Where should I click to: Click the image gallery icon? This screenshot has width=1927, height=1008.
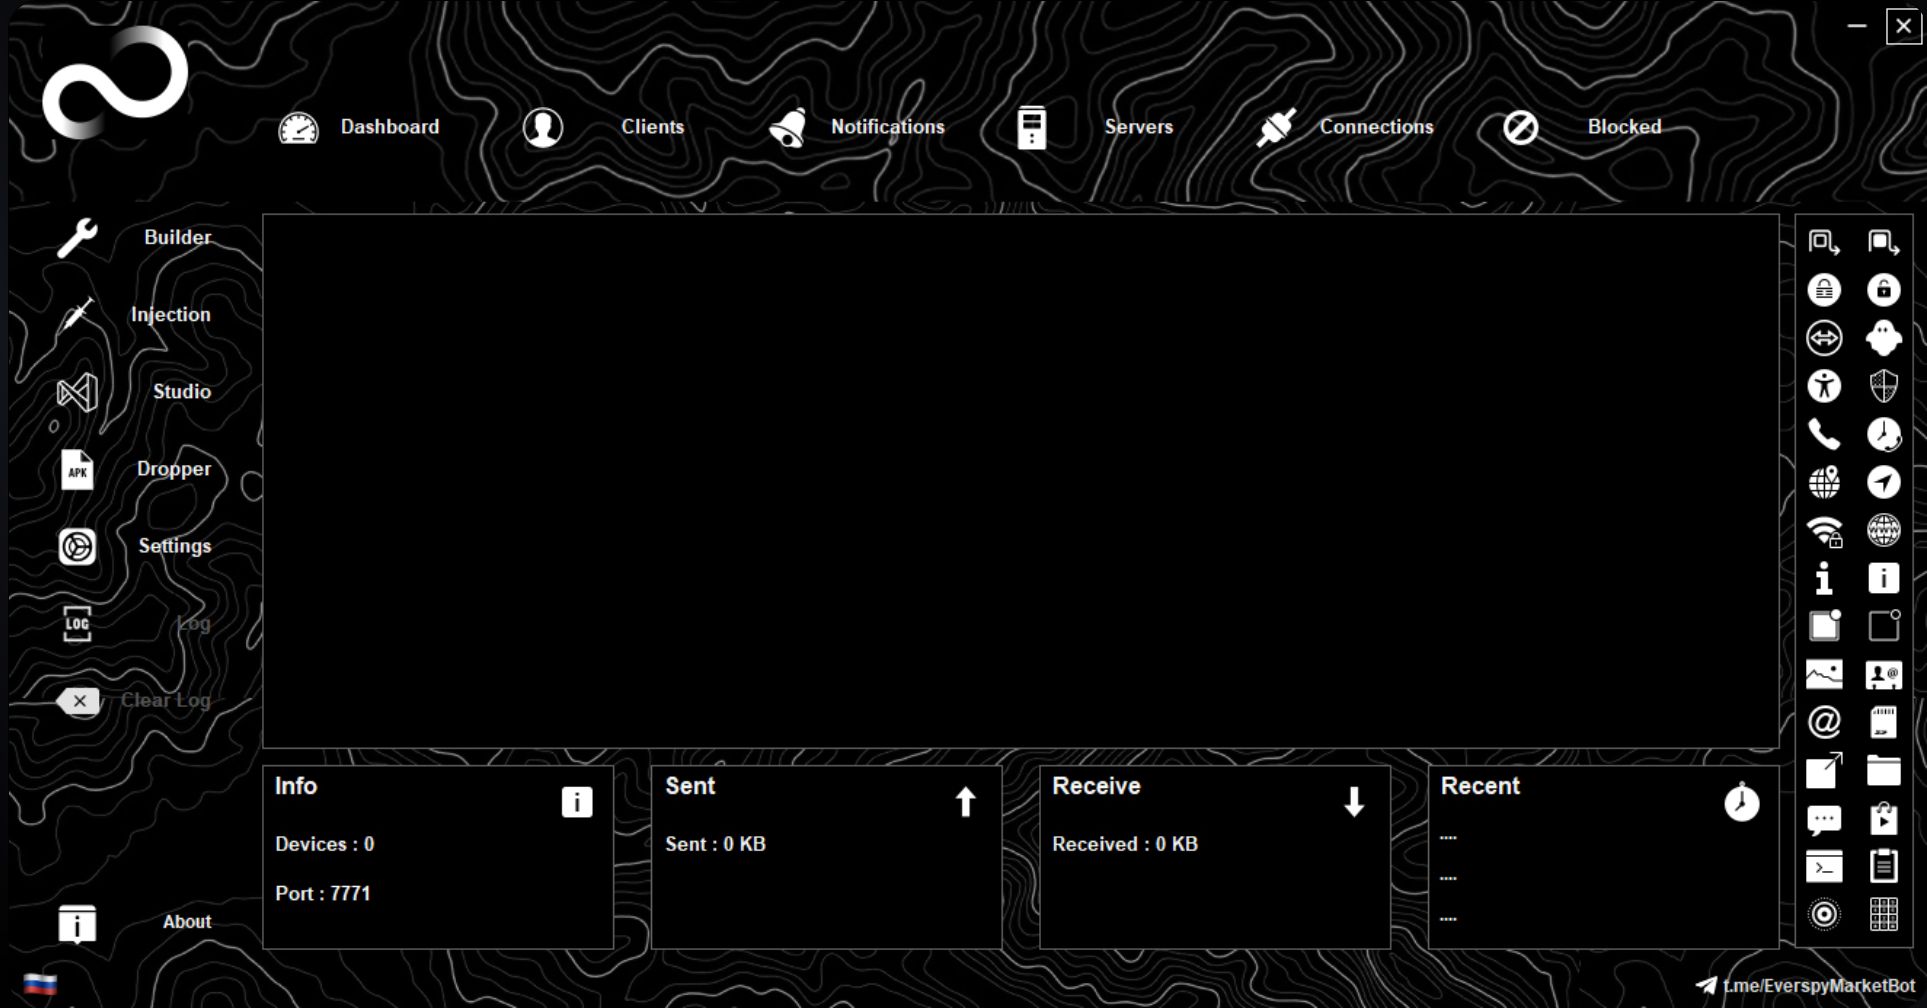click(1824, 674)
